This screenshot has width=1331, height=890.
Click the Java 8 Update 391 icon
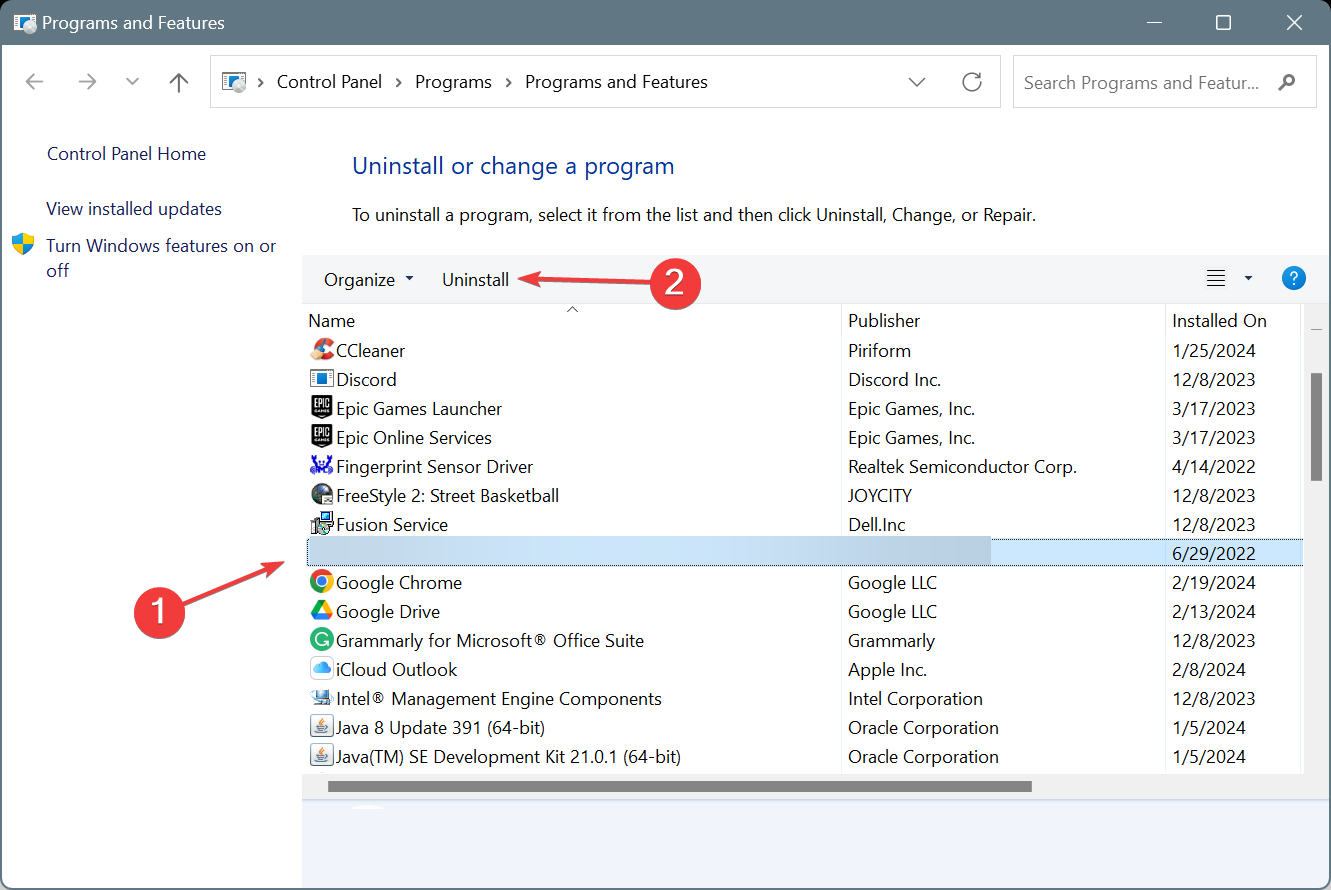pyautogui.click(x=322, y=727)
